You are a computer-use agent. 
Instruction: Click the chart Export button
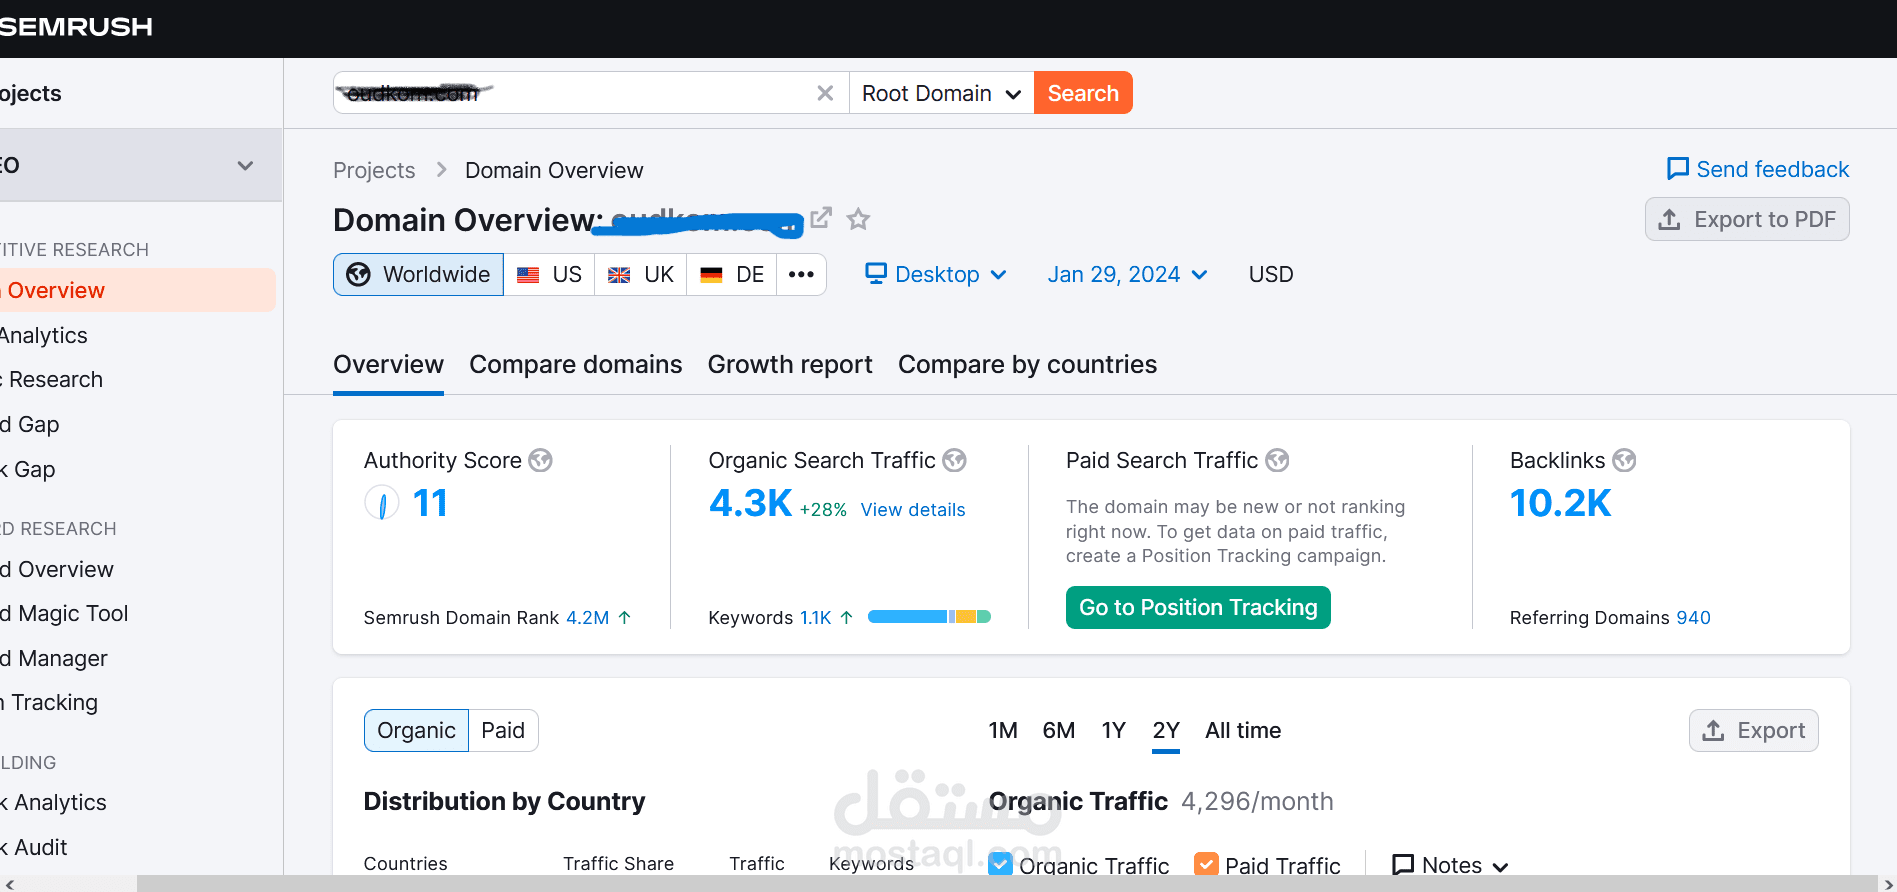[x=1754, y=730]
